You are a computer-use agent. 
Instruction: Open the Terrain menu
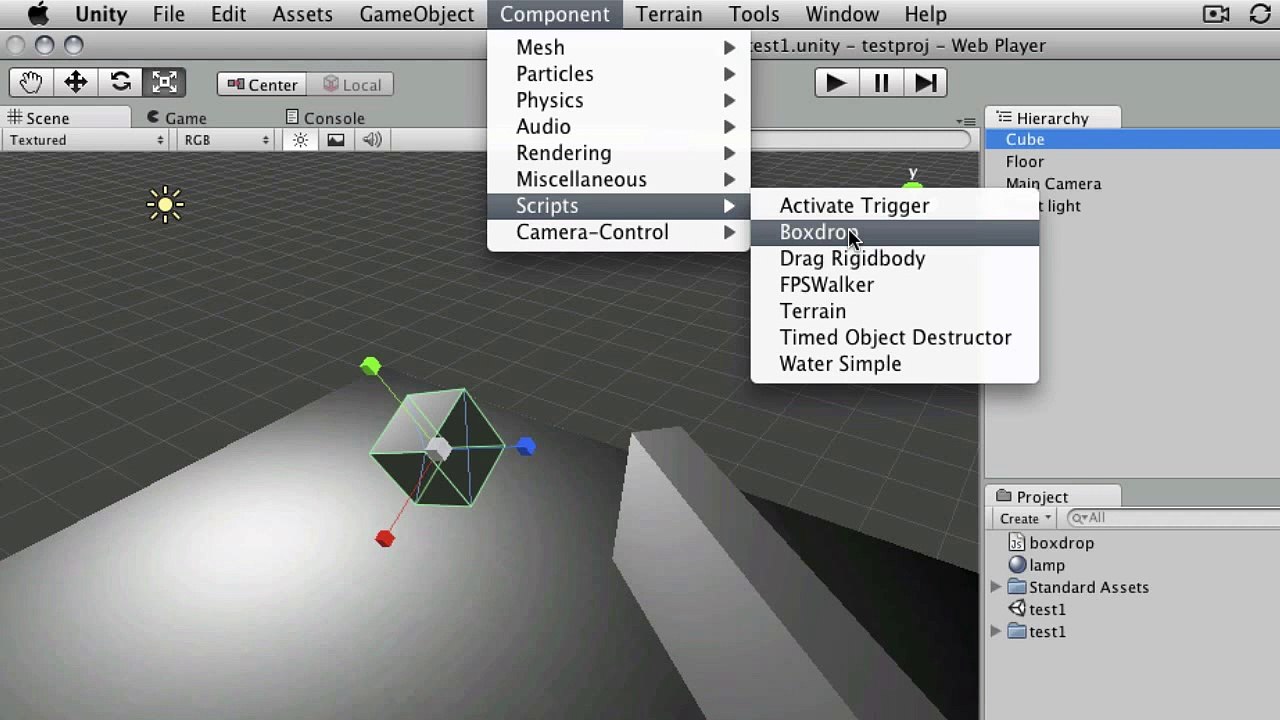coord(669,14)
